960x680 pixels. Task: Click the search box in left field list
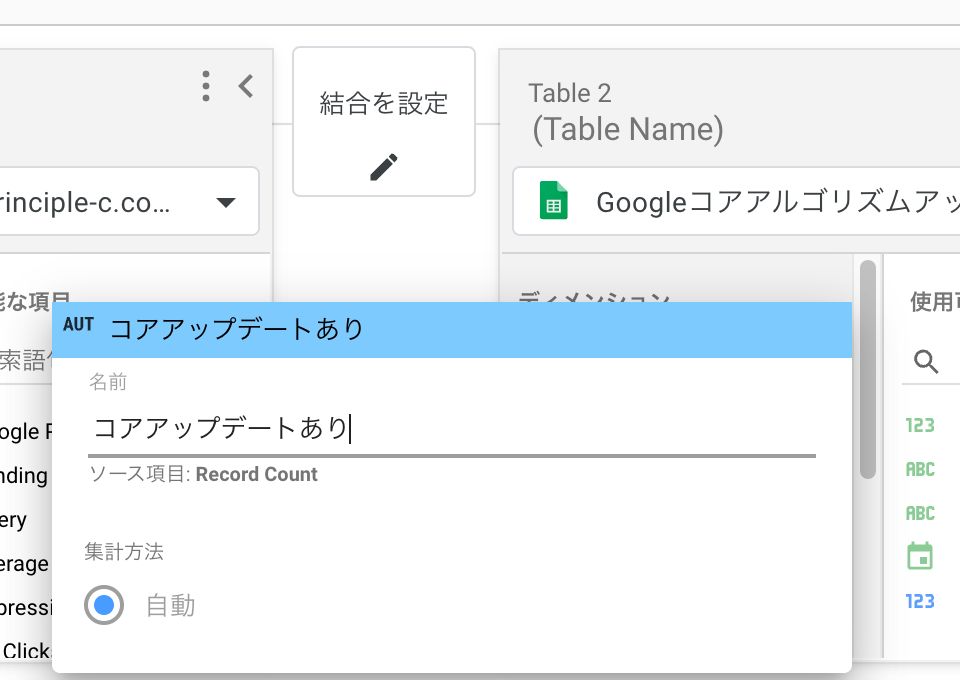[x=25, y=360]
